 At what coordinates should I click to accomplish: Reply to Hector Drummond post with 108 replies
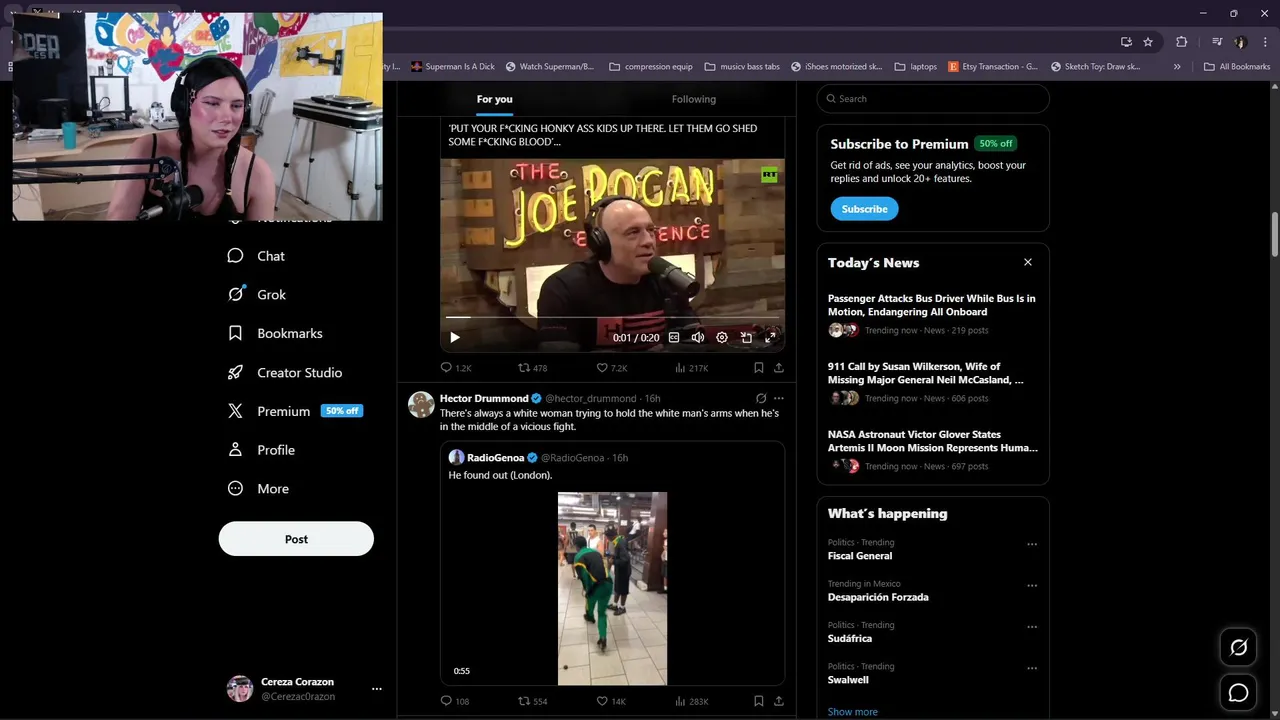click(455, 701)
